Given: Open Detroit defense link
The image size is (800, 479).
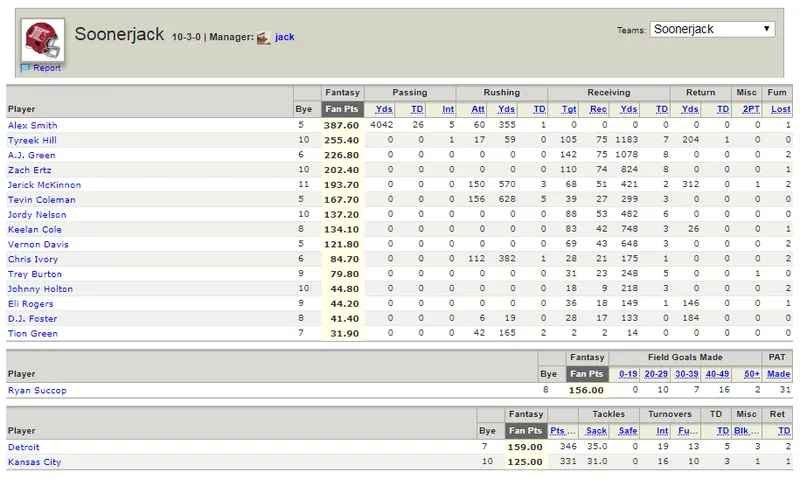Looking at the screenshot, I should click(x=23, y=447).
